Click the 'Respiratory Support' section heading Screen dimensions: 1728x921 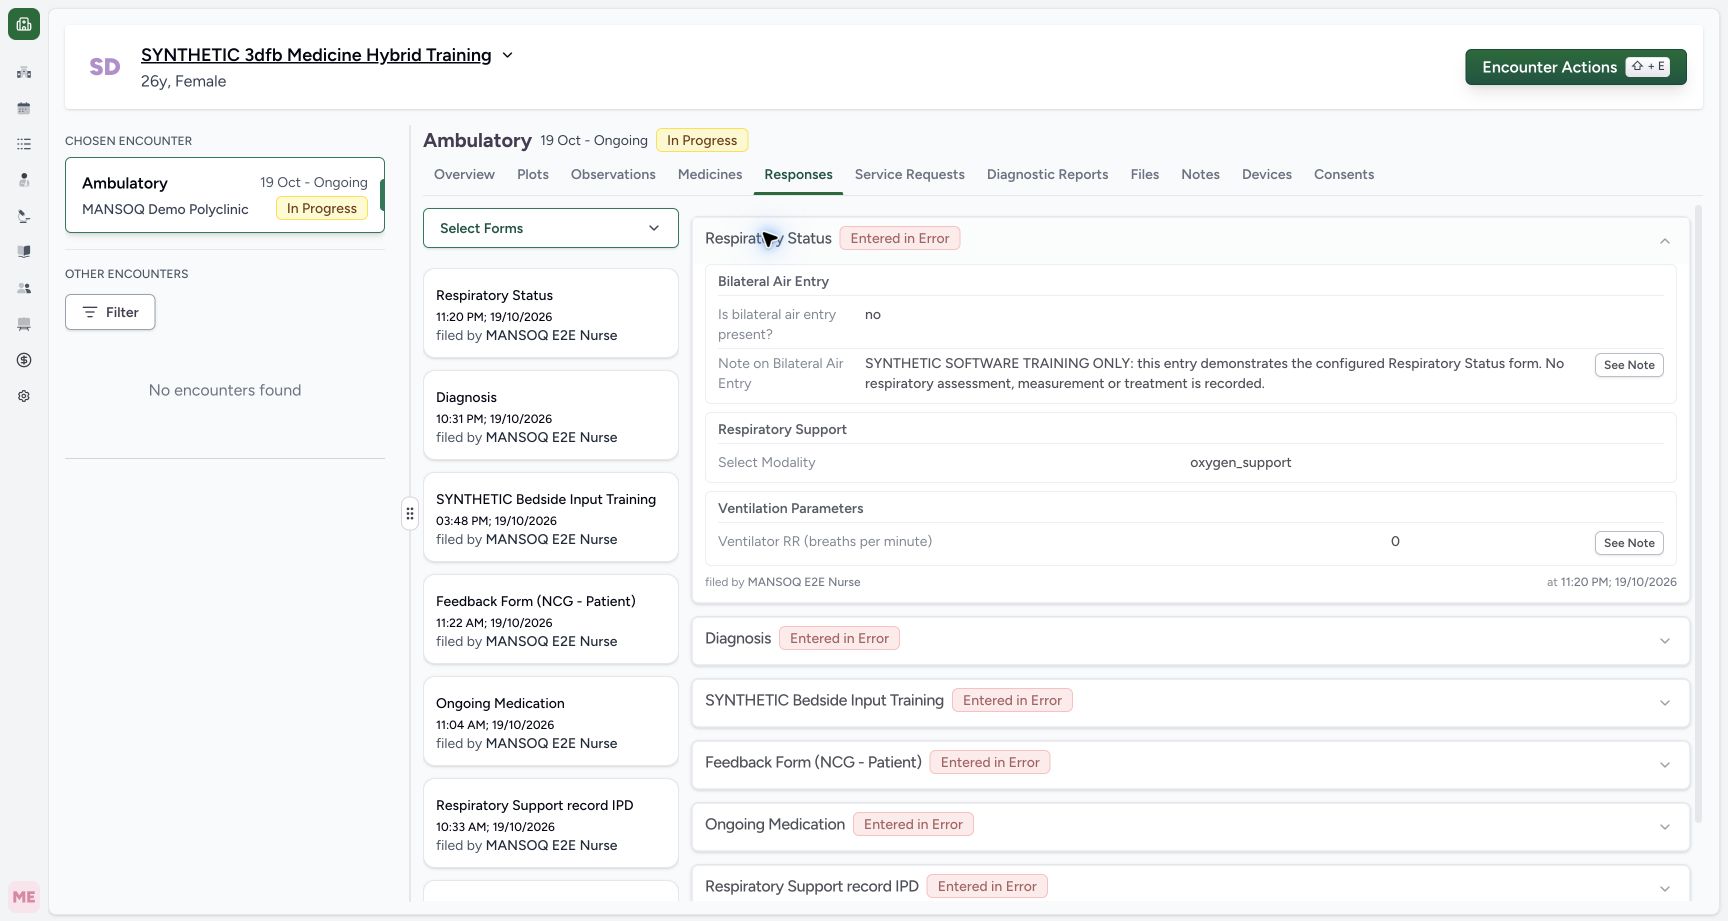[782, 429]
